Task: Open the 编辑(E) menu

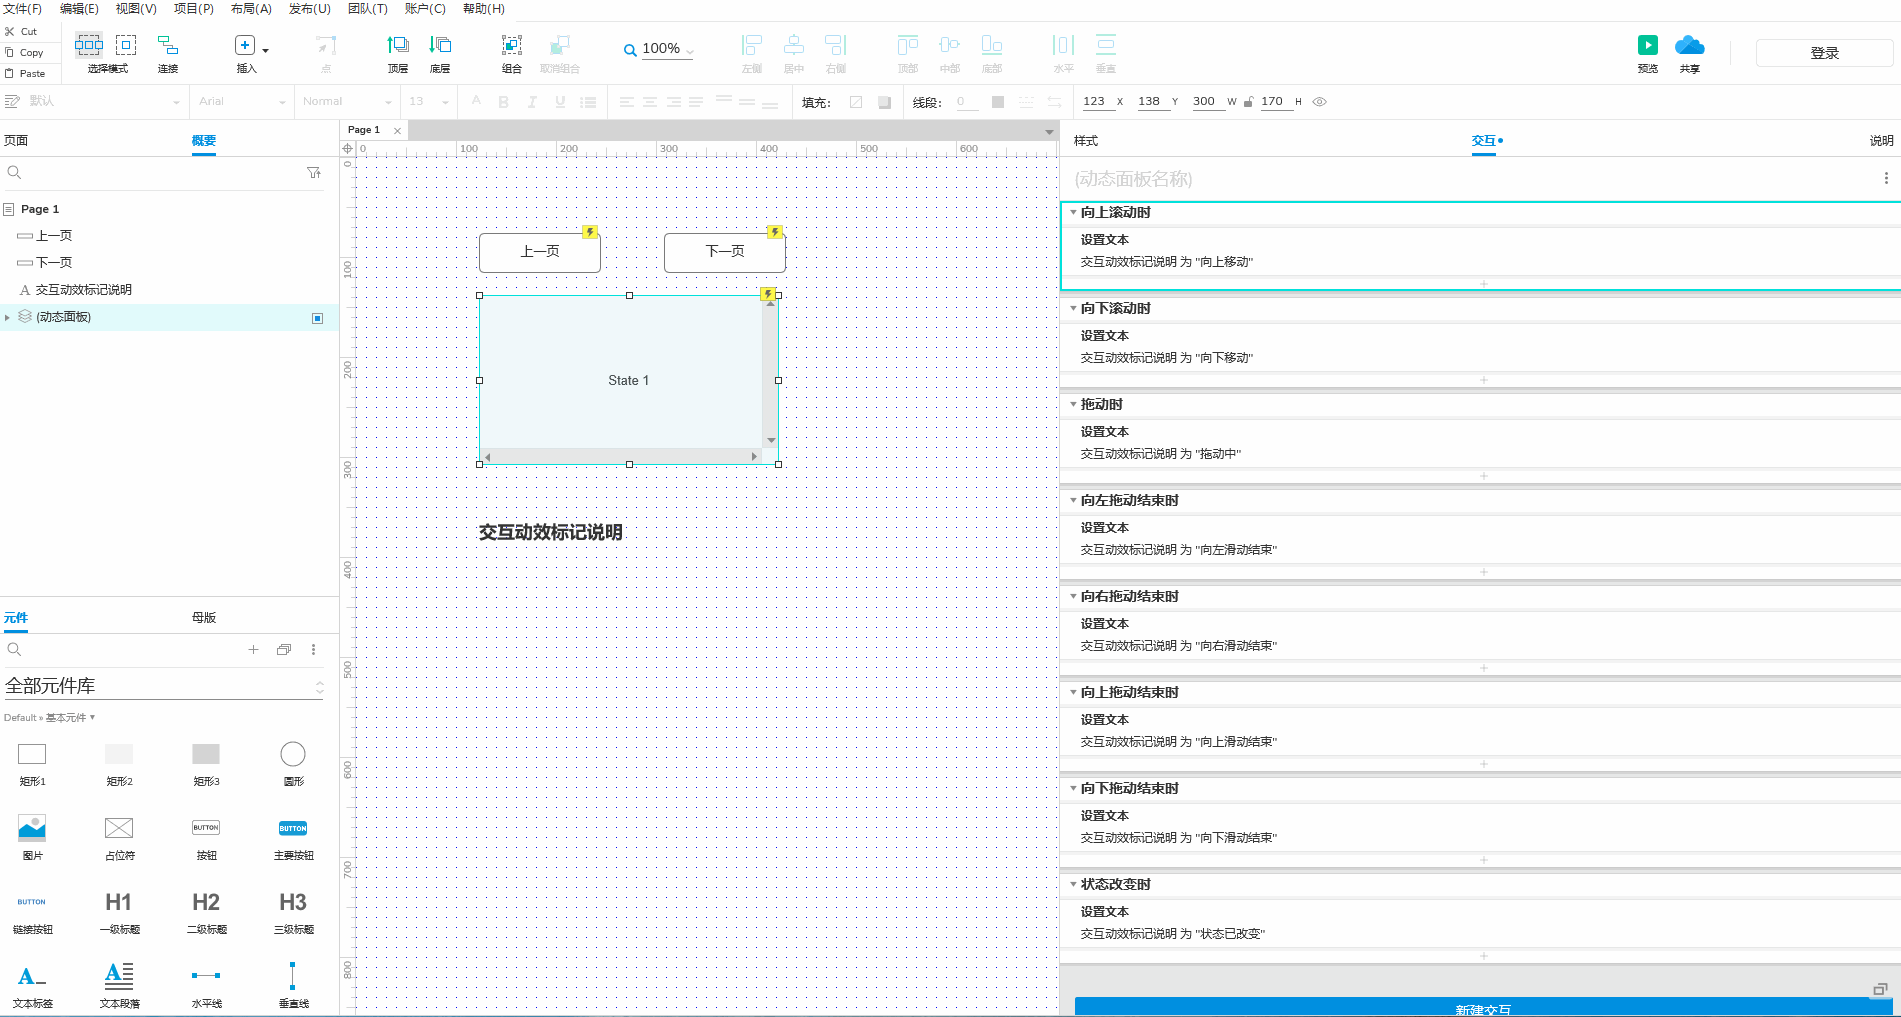Action: click(x=79, y=9)
